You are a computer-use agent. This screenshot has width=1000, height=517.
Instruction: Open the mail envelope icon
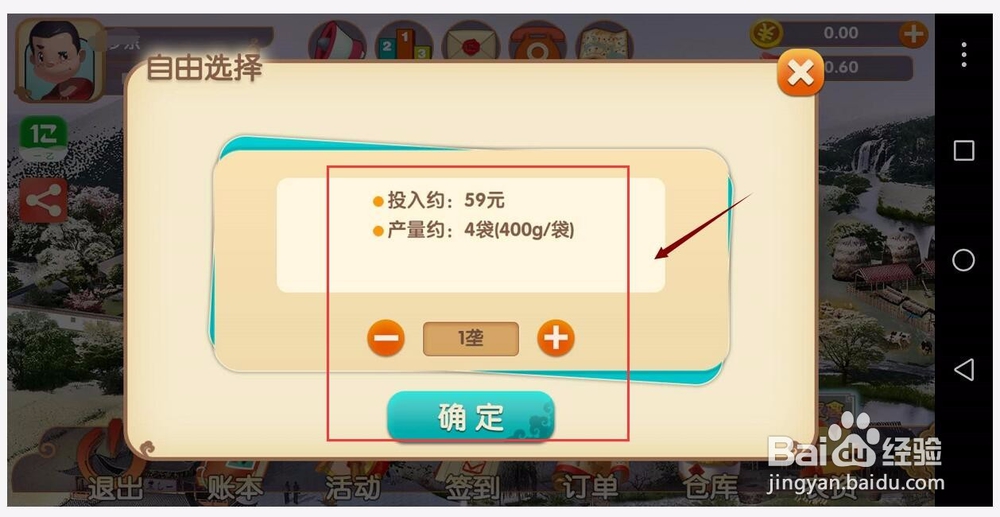tap(471, 41)
